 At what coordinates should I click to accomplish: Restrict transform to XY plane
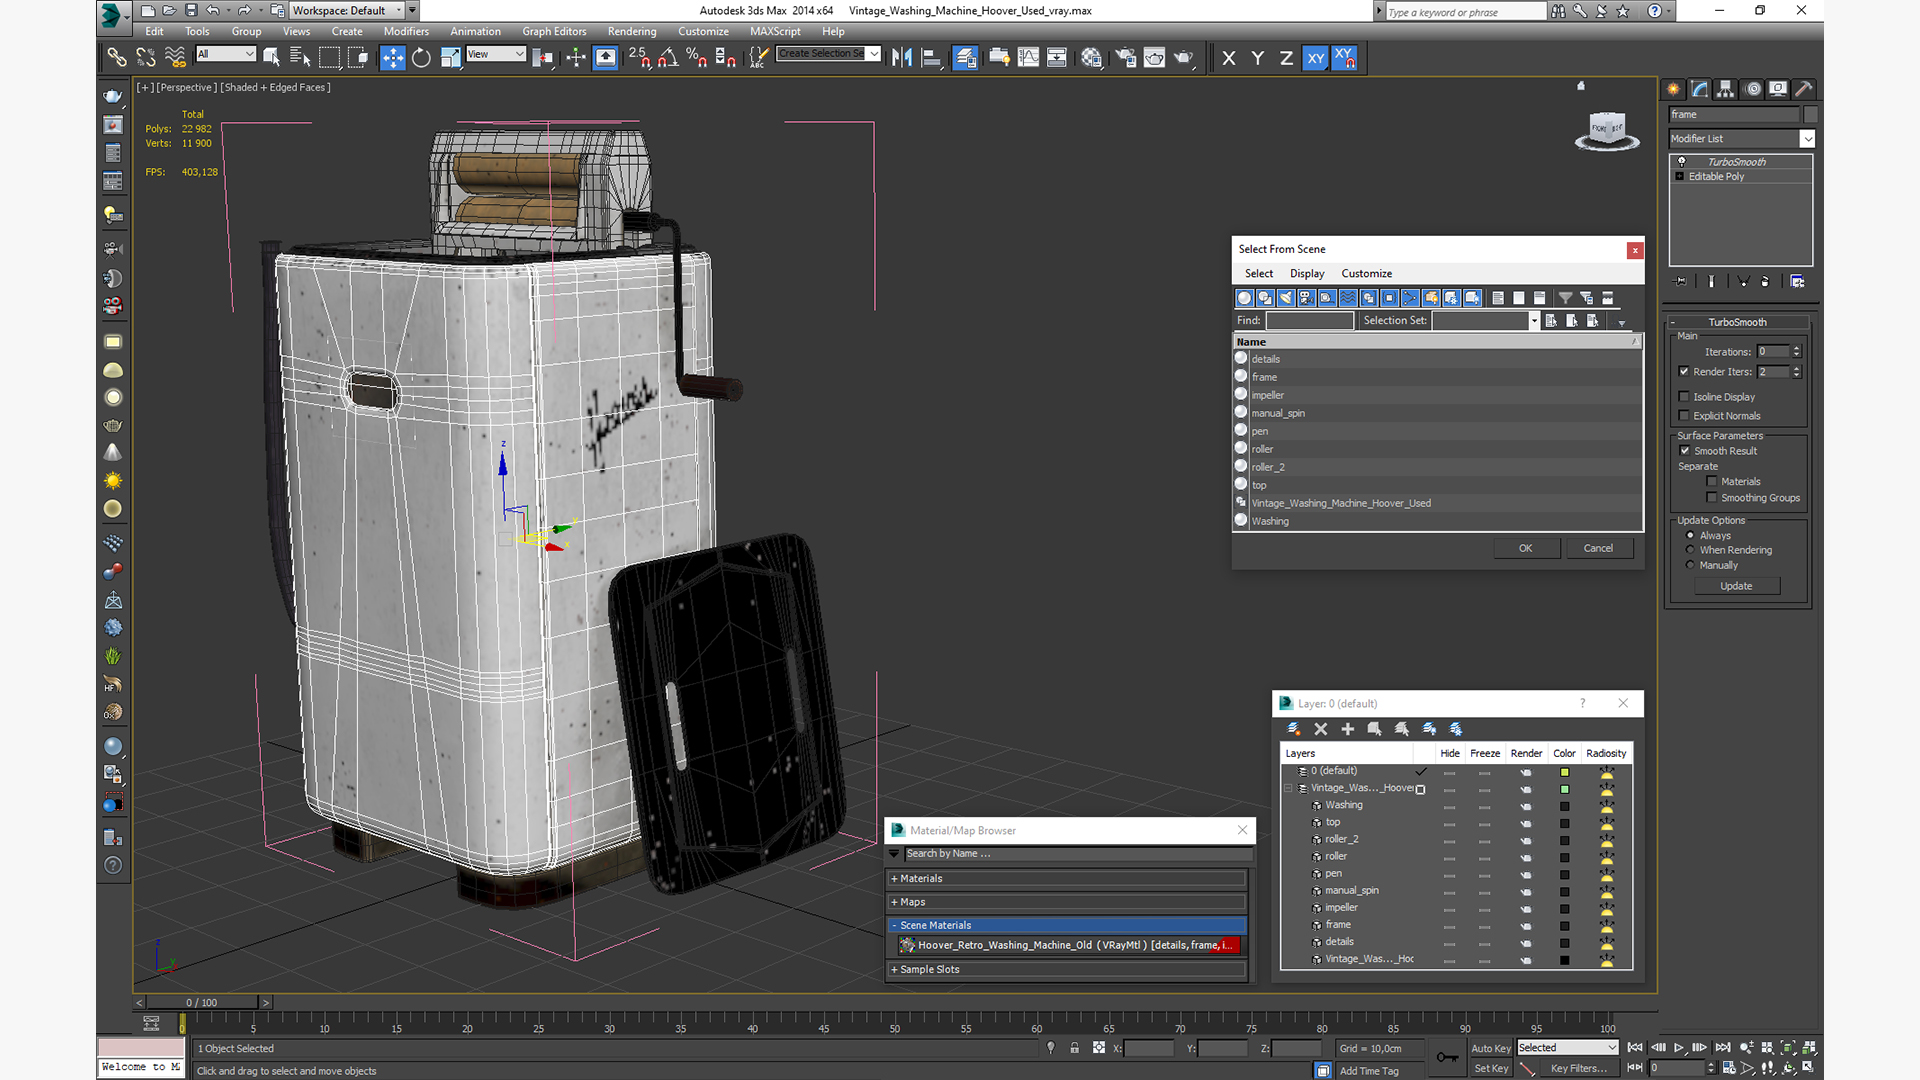click(x=1316, y=58)
